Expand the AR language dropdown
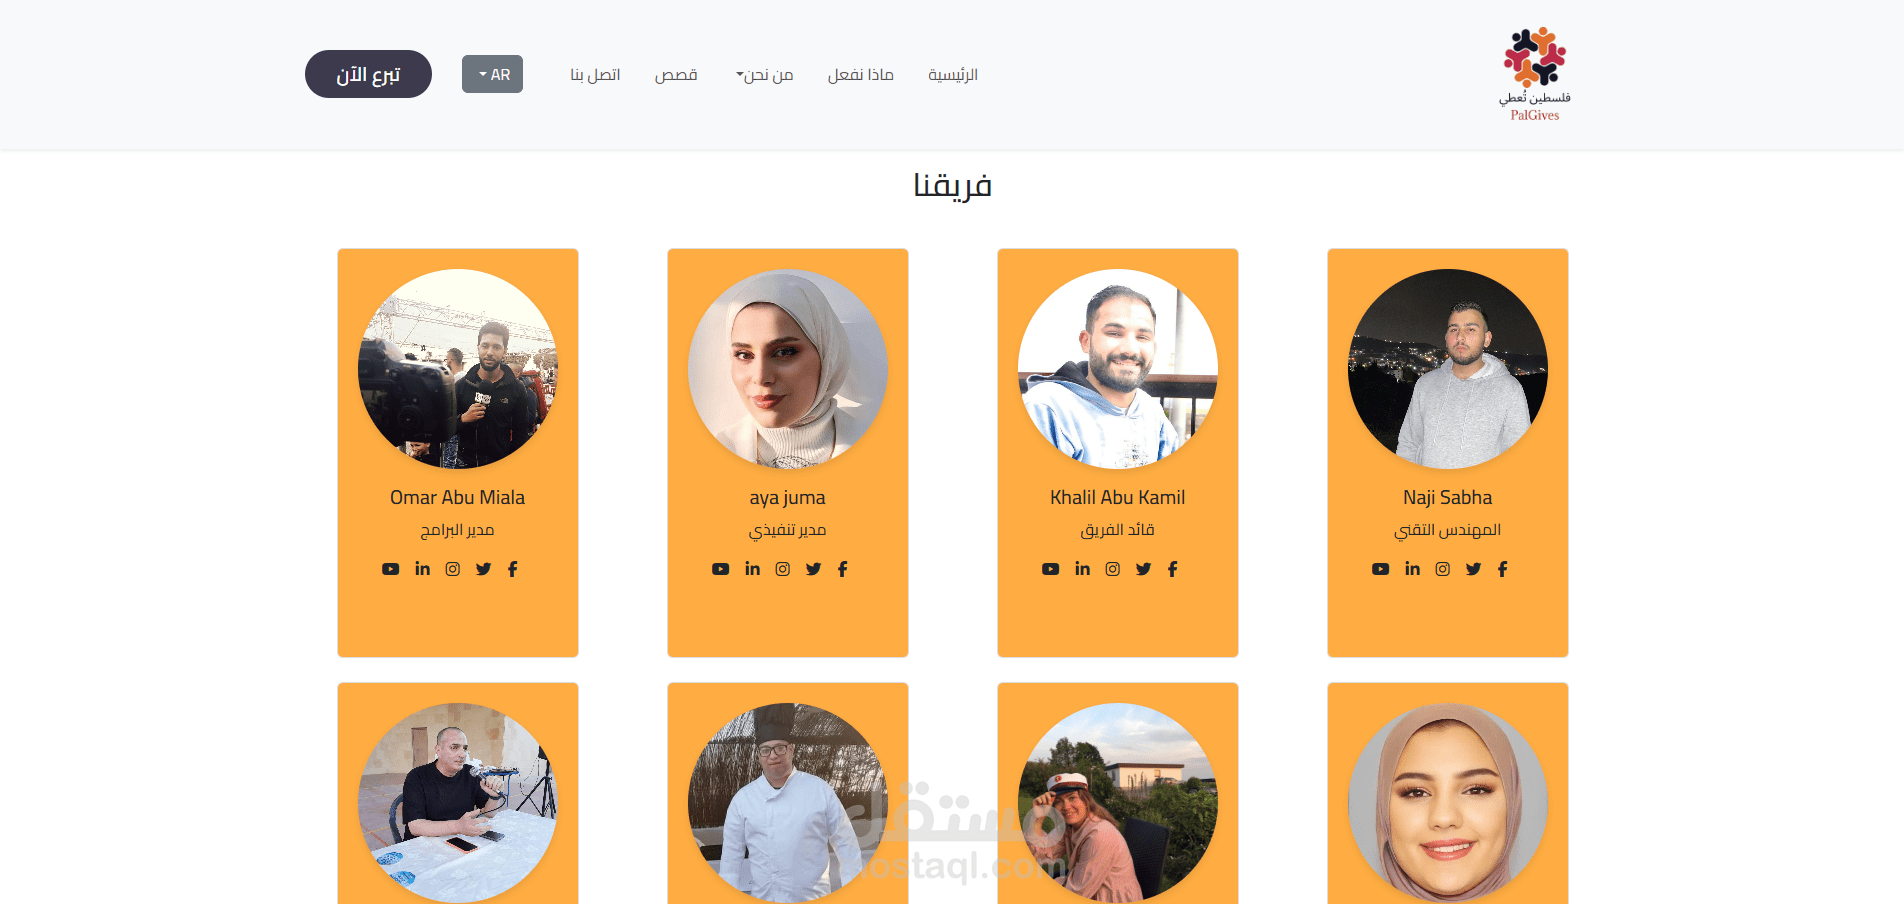Viewport: 1904px width, 904px height. click(x=492, y=74)
